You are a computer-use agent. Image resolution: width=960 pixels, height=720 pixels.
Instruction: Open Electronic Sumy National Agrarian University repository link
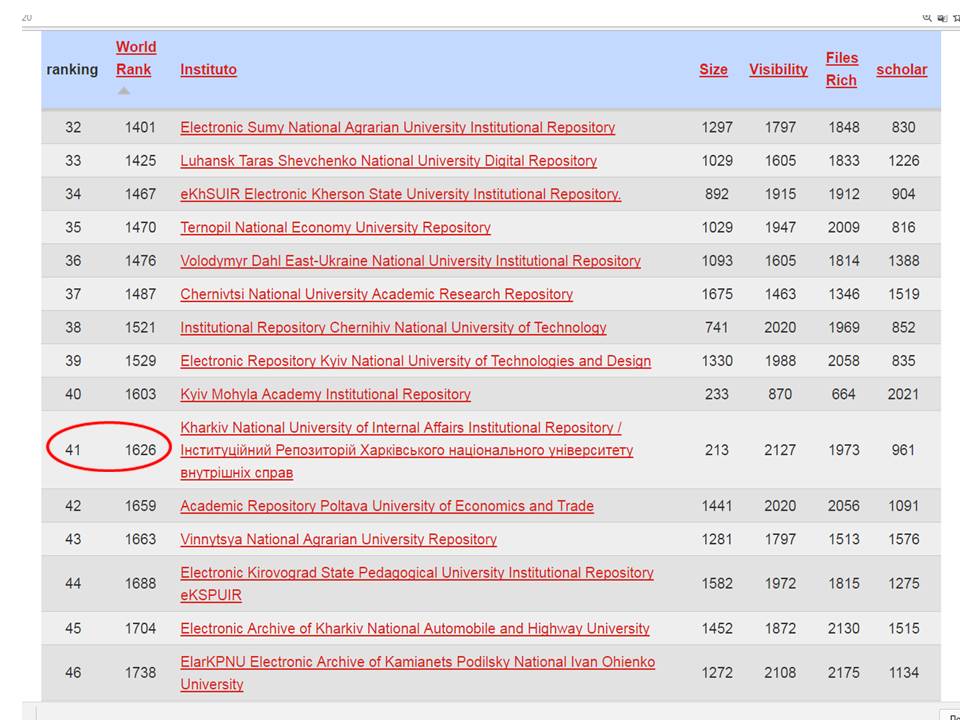(397, 128)
